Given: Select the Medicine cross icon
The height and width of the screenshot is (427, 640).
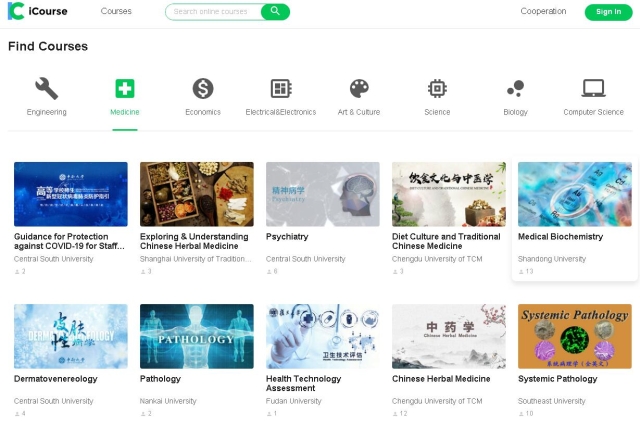Looking at the screenshot, I should click(x=125, y=88).
